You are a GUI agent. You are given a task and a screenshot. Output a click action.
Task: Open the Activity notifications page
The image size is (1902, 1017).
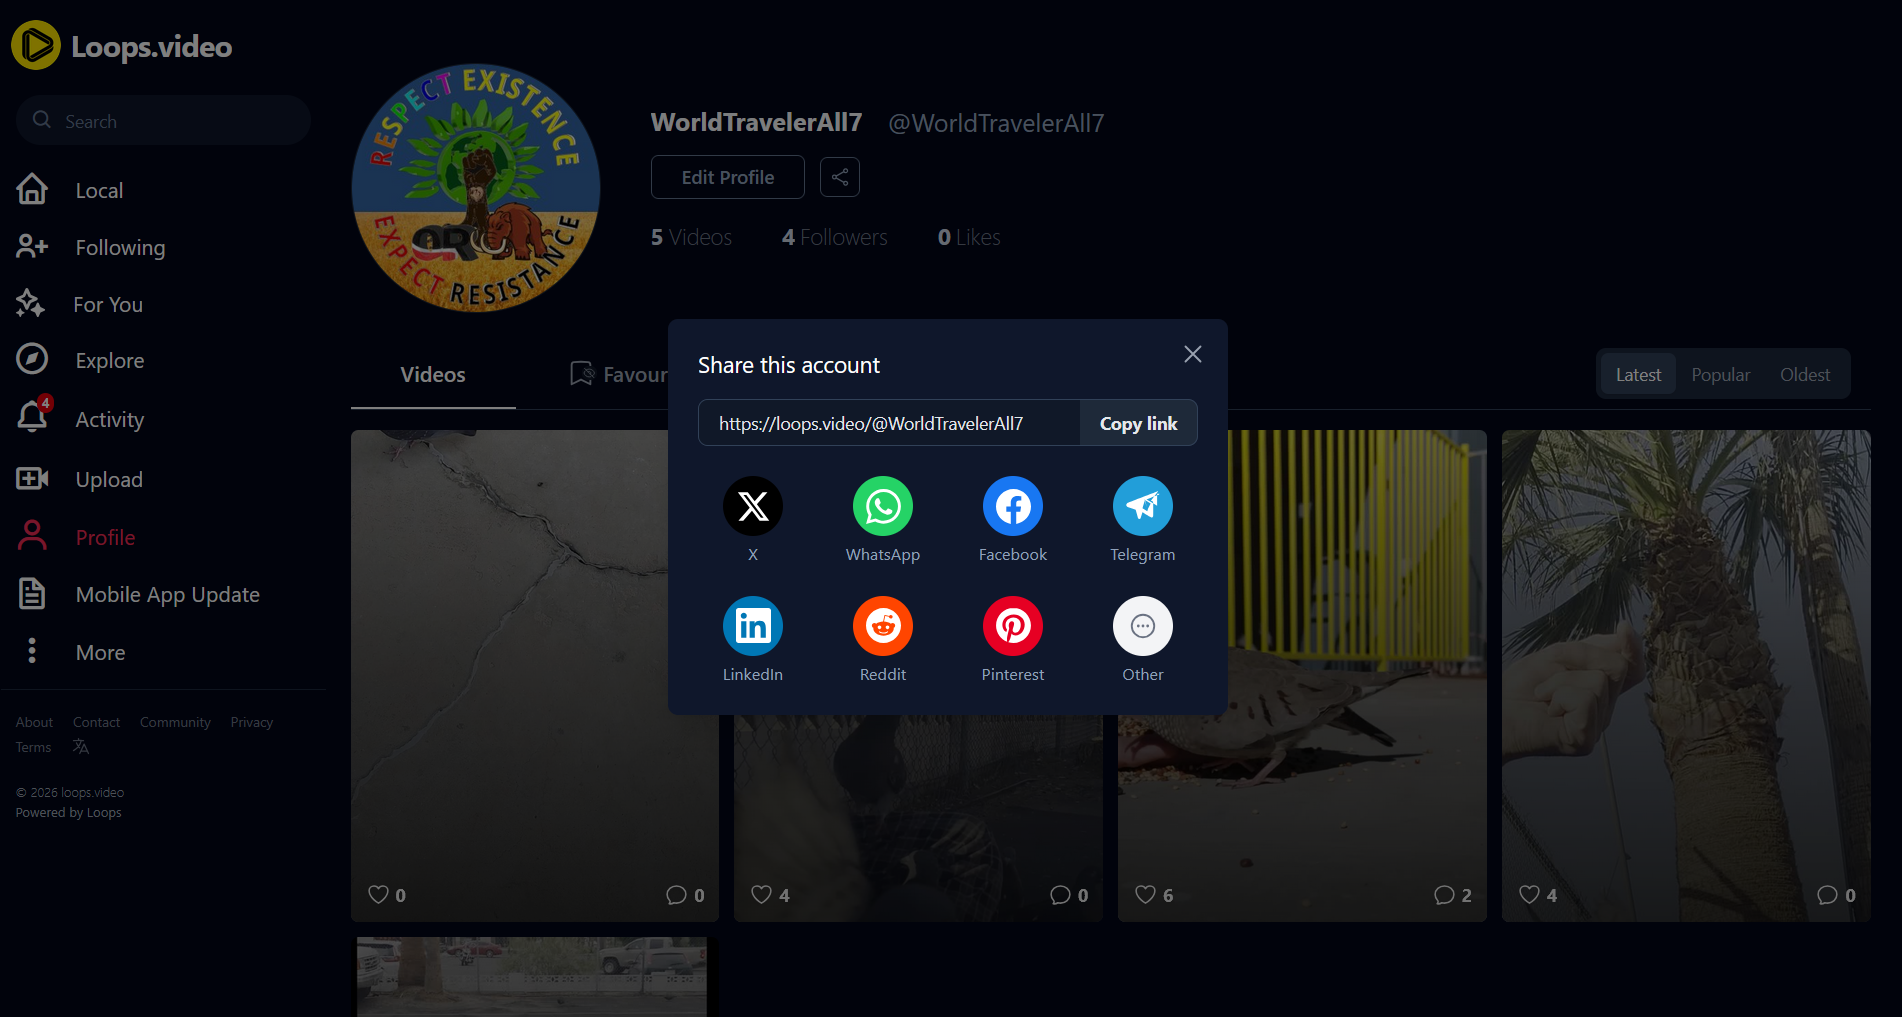pyautogui.click(x=109, y=420)
